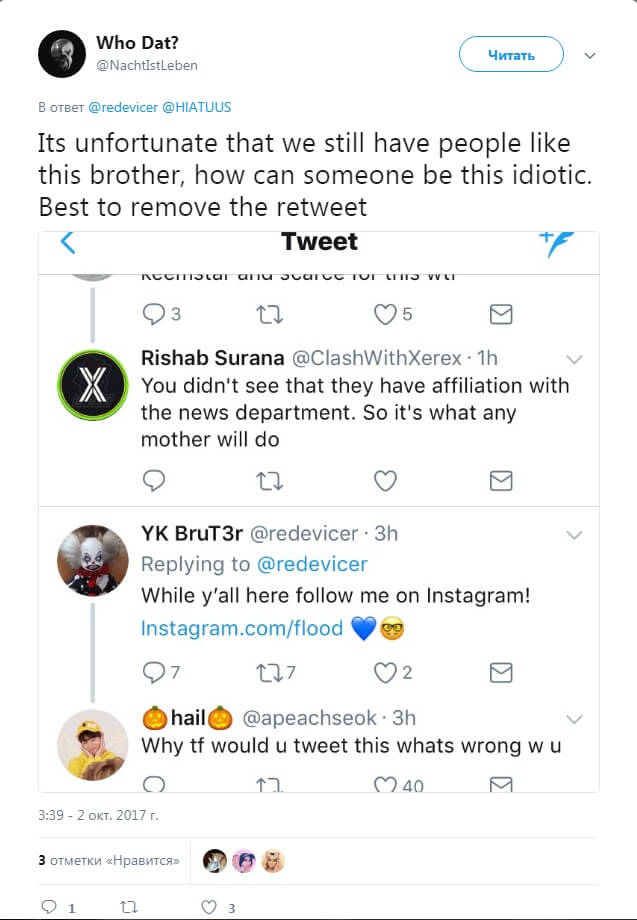Open the dropdown arrow on YK BruT3r's tweet
This screenshot has height=920, width=637.
(x=574, y=536)
